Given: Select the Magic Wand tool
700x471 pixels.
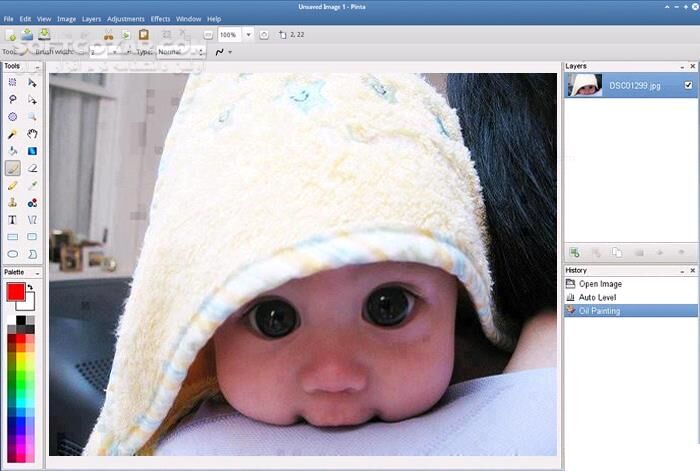Looking at the screenshot, I should pos(13,134).
